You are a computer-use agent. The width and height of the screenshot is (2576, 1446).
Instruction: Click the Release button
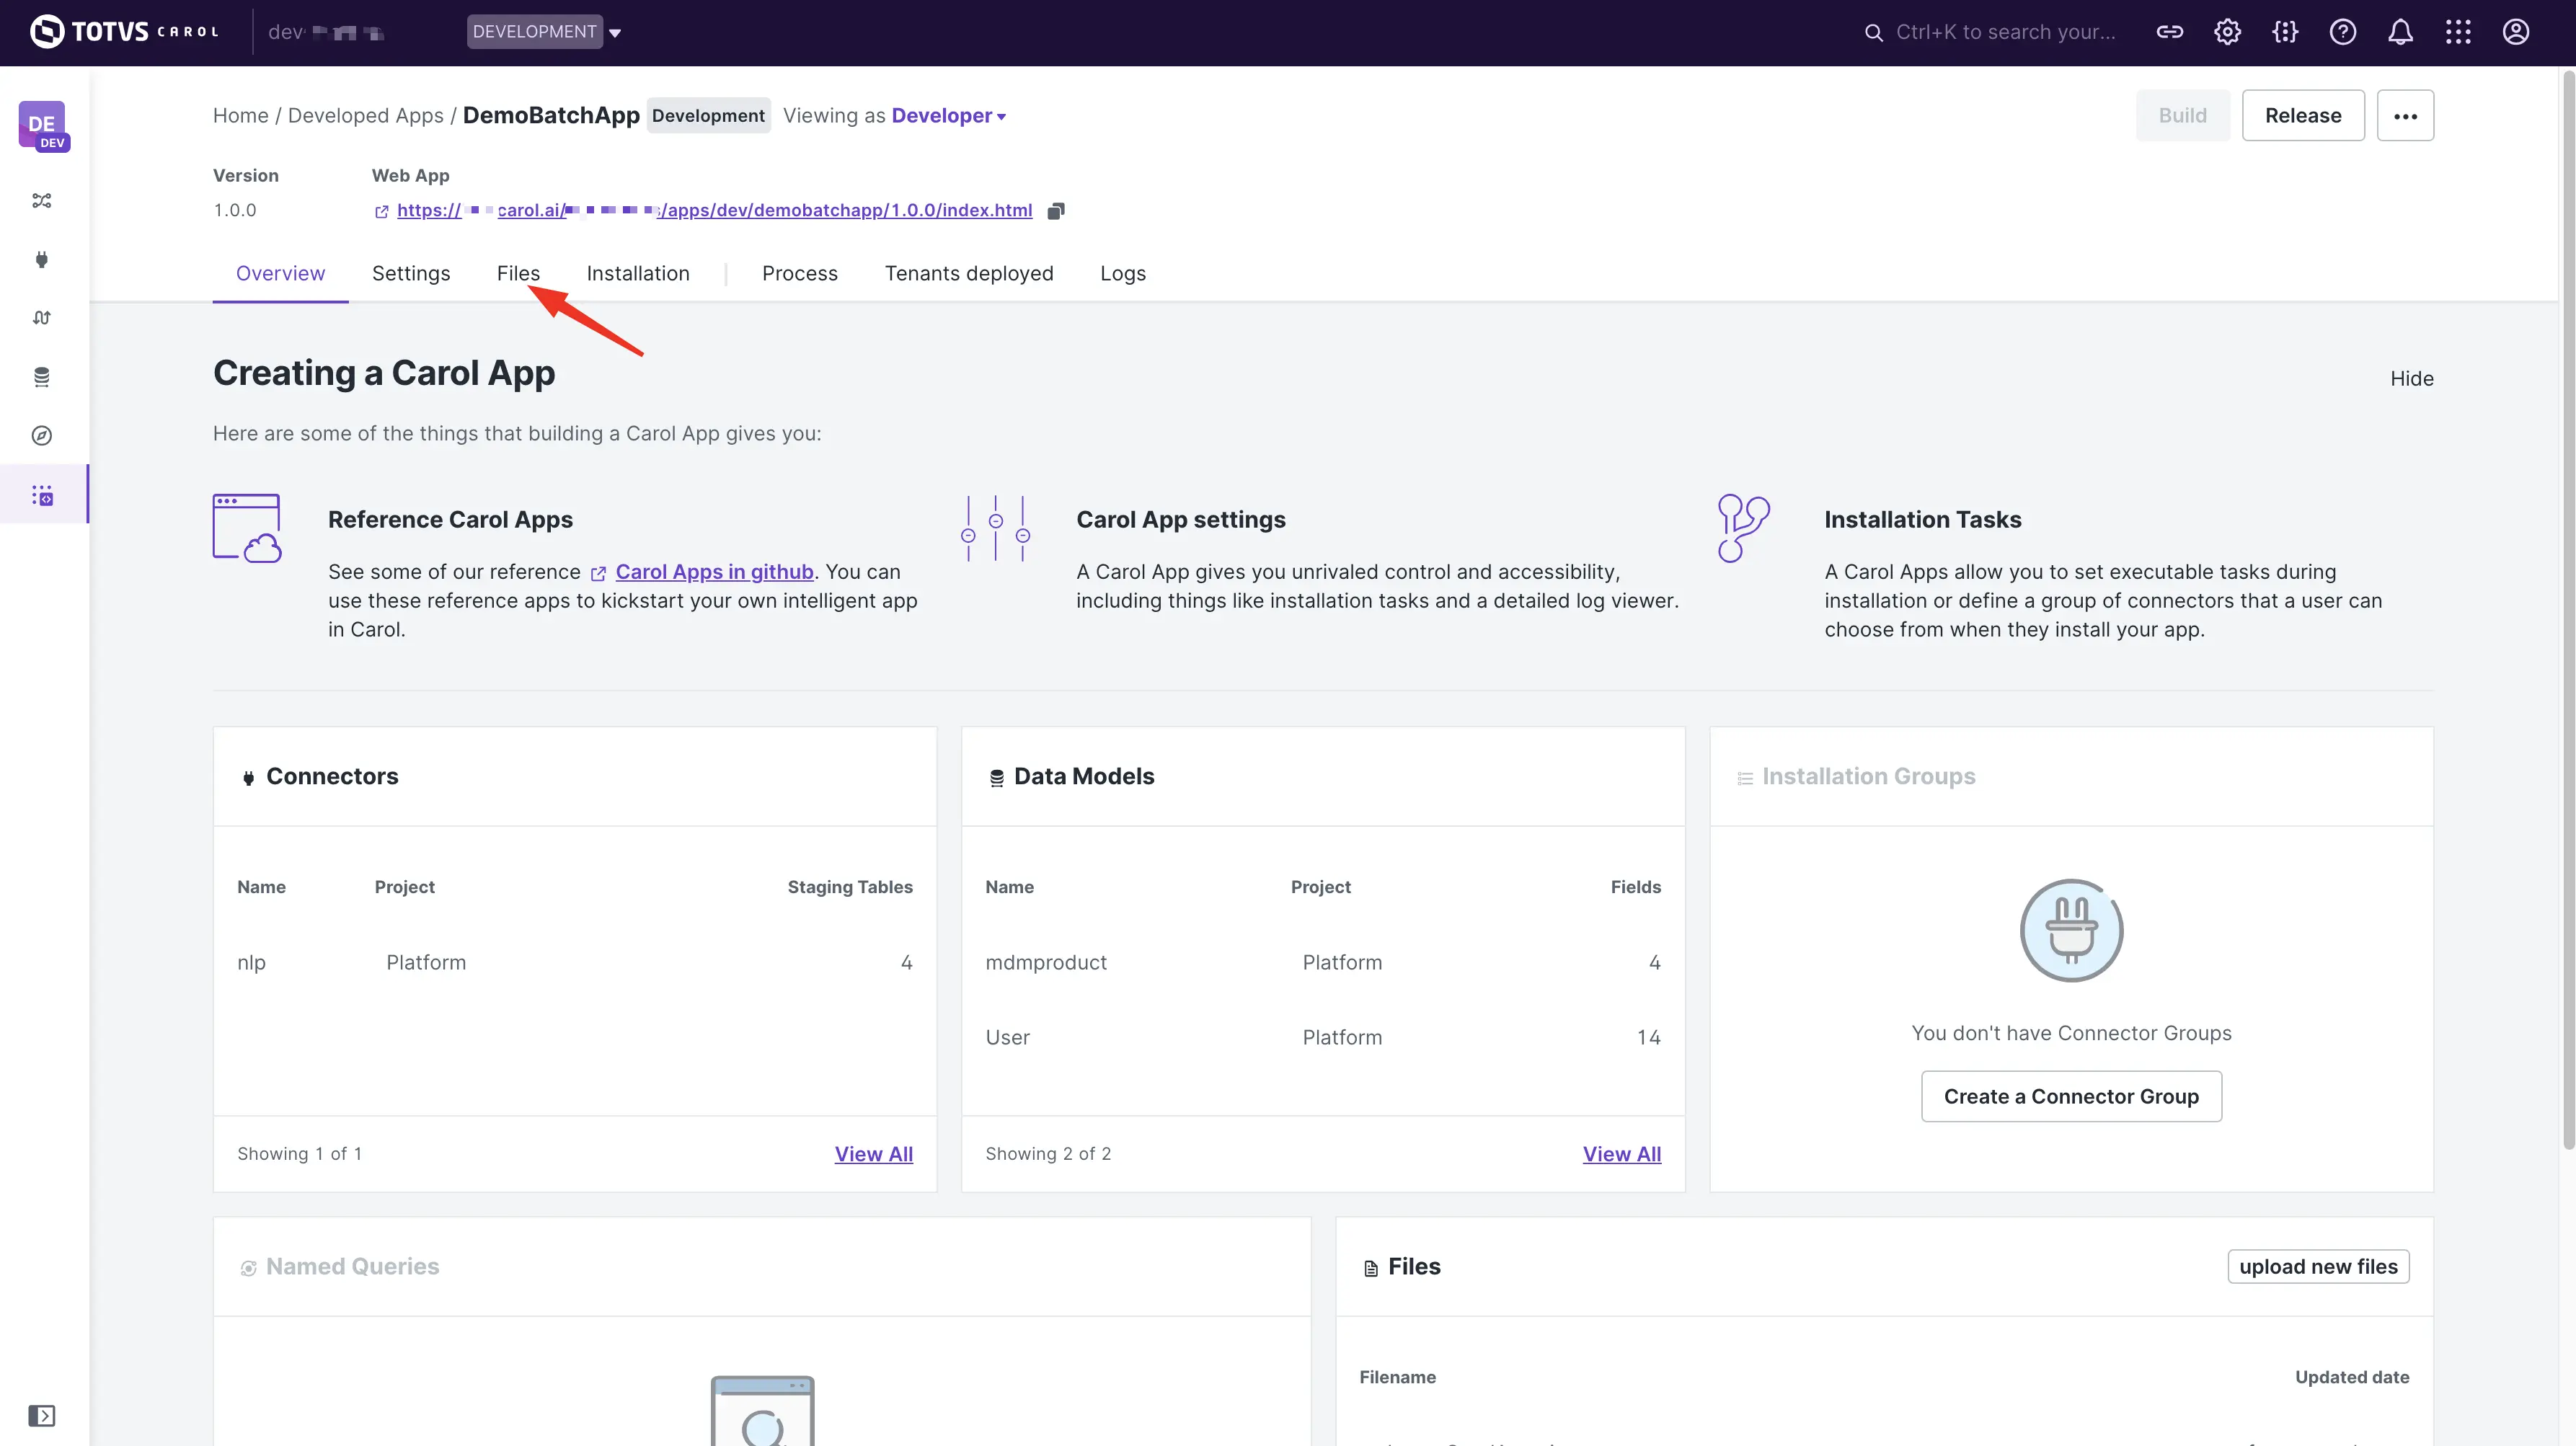pos(2303,115)
